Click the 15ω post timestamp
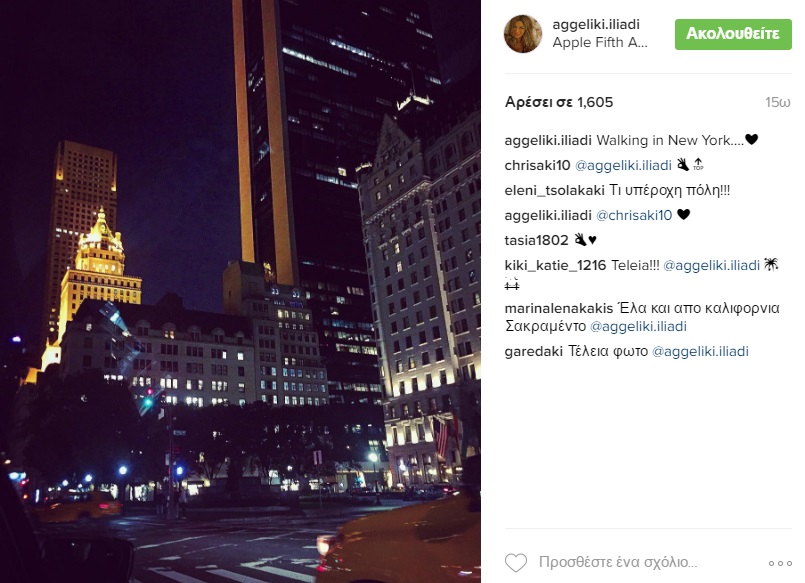The width and height of the screenshot is (805, 583). 778,102
